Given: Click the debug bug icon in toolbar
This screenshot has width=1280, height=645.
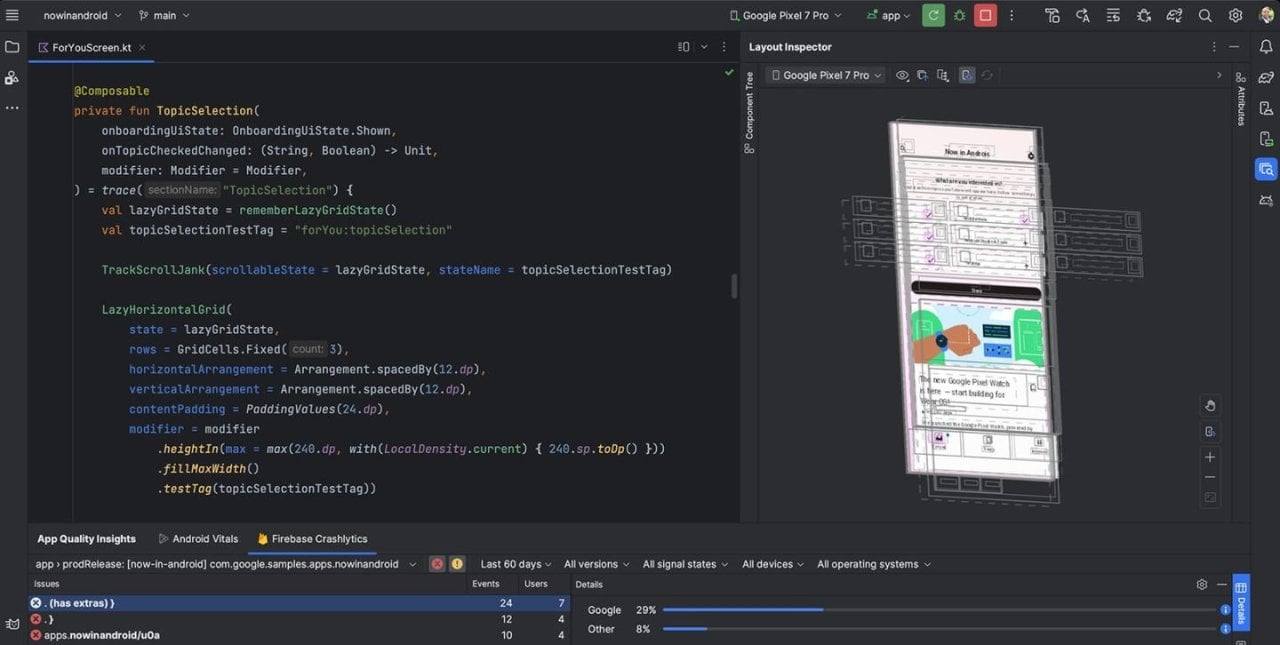Looking at the screenshot, I should [960, 15].
